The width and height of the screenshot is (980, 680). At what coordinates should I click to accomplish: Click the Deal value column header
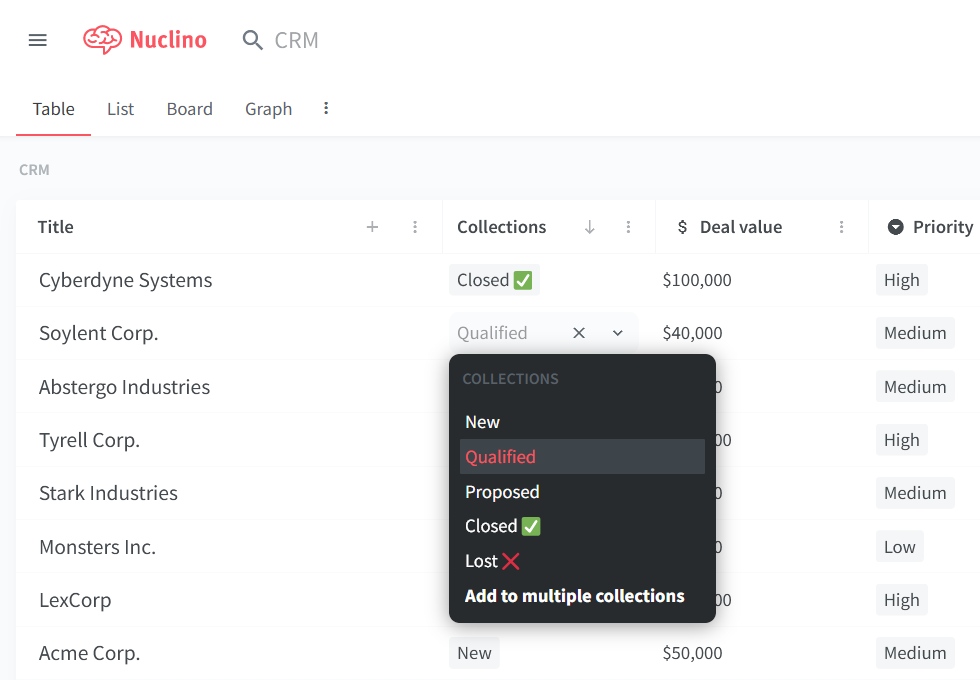click(741, 227)
